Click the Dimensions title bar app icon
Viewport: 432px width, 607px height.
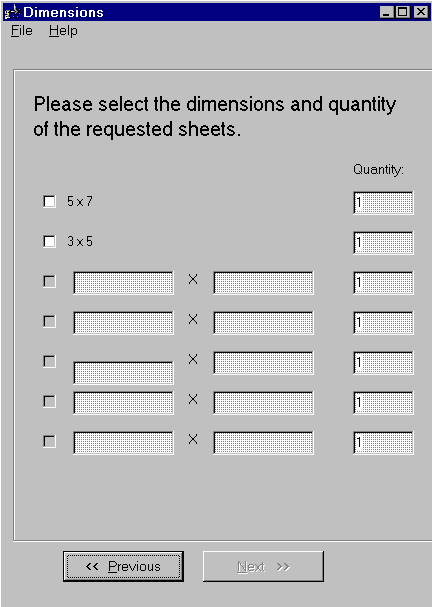[11, 12]
